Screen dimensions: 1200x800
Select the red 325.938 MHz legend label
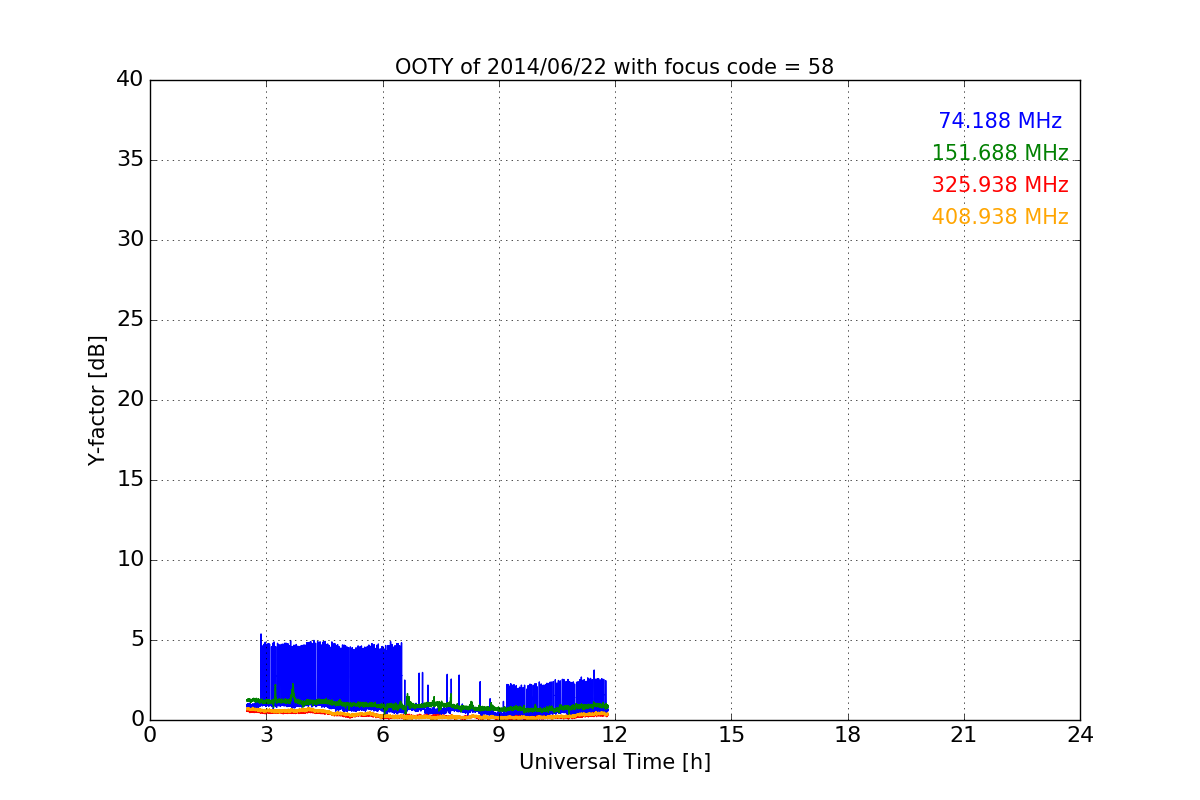(x=1000, y=185)
